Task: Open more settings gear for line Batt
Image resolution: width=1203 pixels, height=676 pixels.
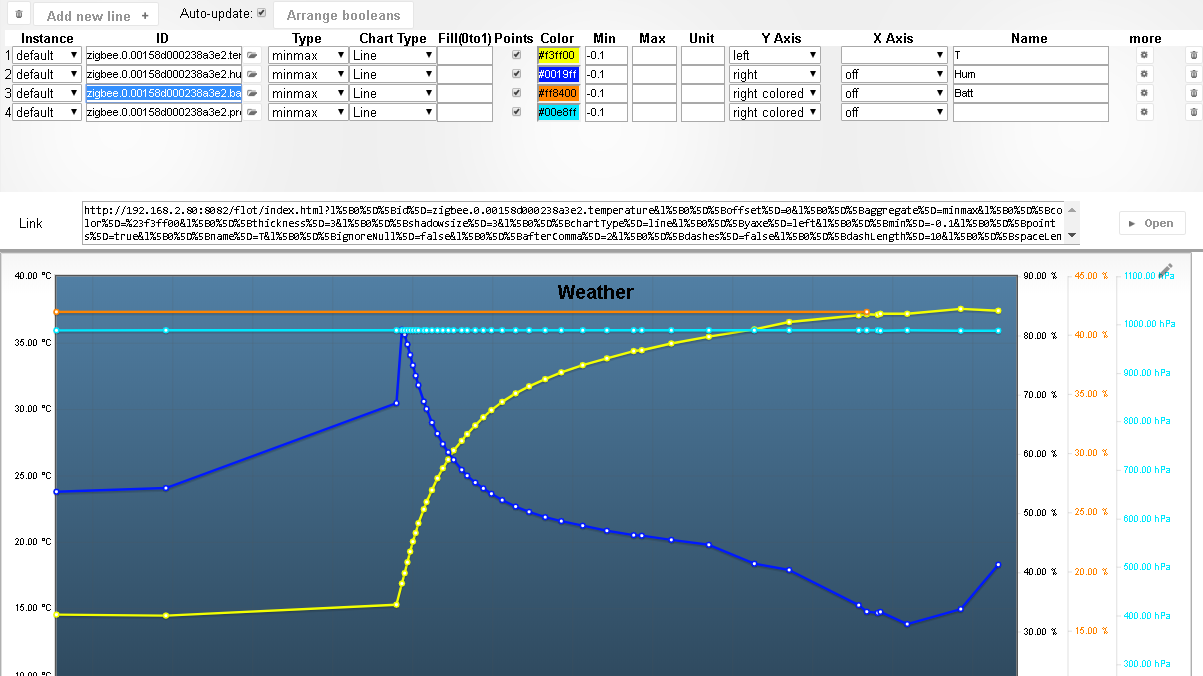Action: click(x=1145, y=93)
